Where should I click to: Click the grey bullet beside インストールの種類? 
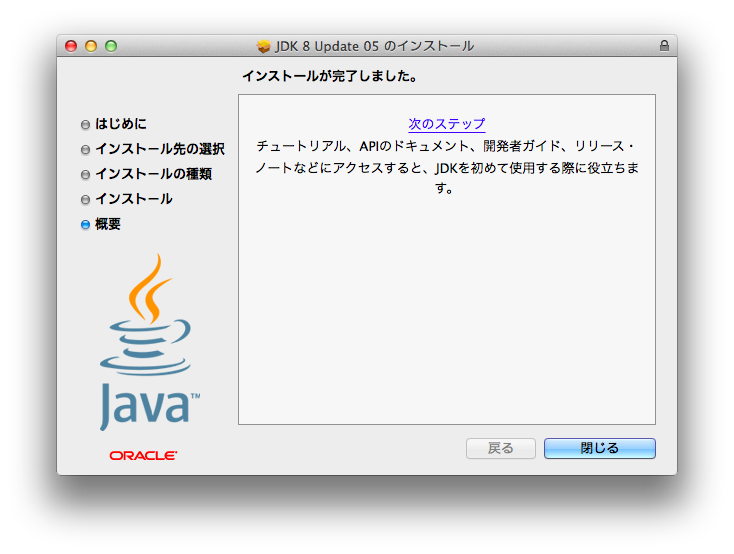coord(85,175)
